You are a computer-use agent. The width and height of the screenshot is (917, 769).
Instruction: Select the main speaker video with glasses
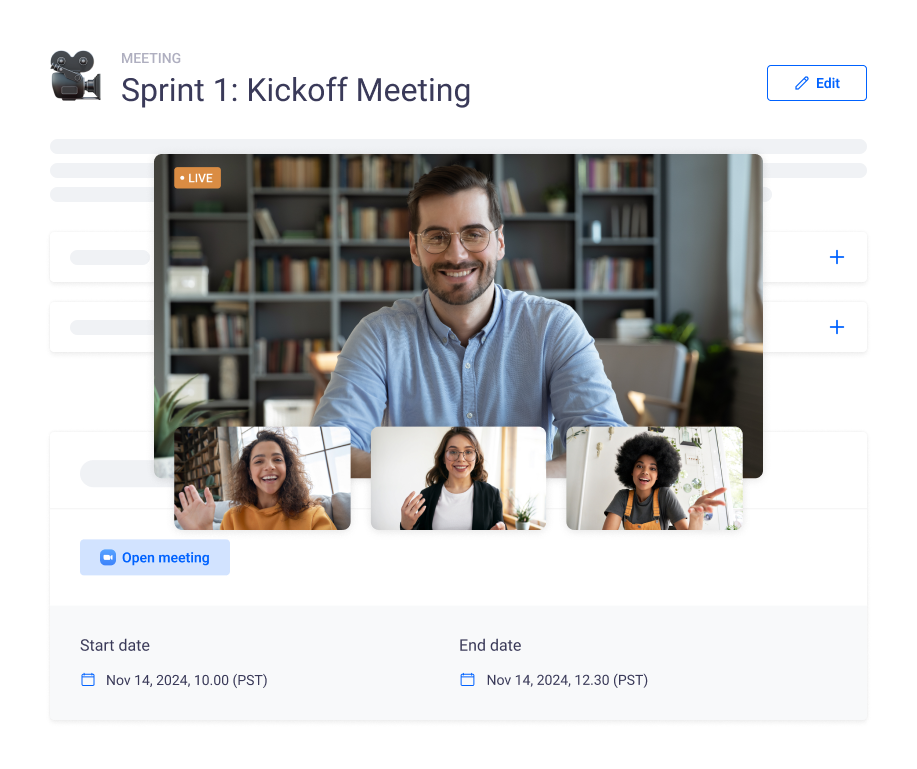click(458, 290)
